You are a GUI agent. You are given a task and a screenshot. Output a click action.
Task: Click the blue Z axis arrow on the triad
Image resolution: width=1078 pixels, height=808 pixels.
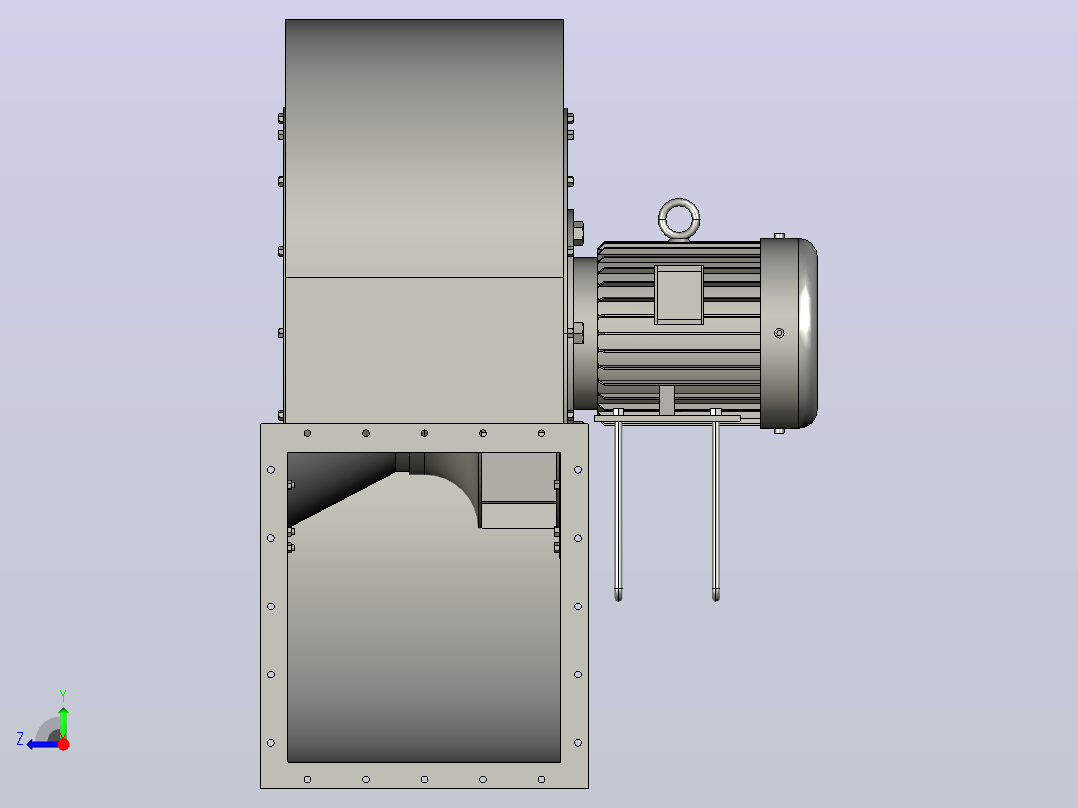point(41,744)
